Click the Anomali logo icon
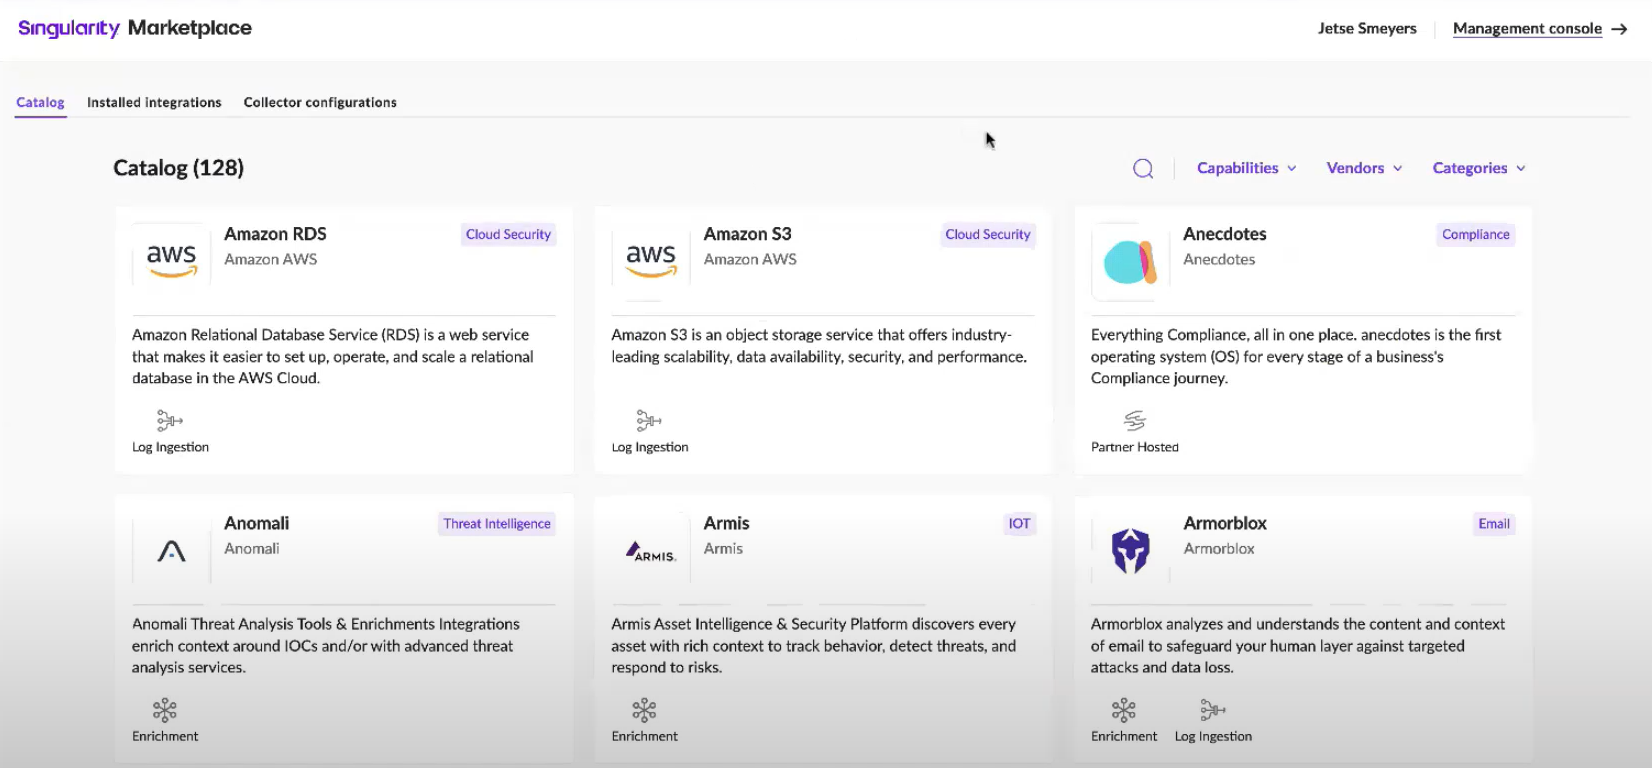 pos(172,550)
